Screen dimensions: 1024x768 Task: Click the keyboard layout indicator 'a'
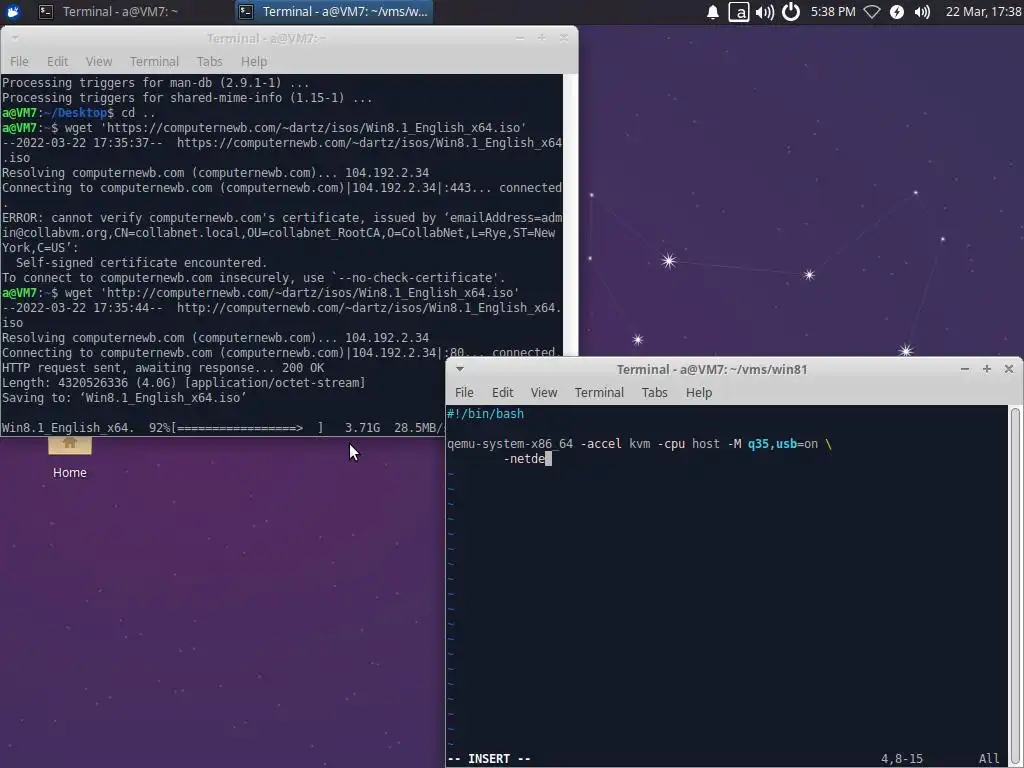point(739,12)
